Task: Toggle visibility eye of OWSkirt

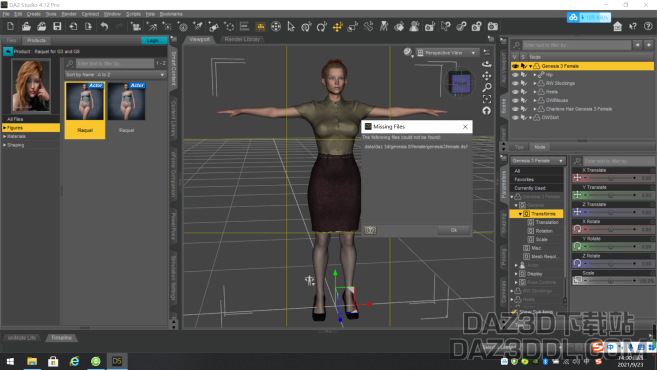Action: 515,118
